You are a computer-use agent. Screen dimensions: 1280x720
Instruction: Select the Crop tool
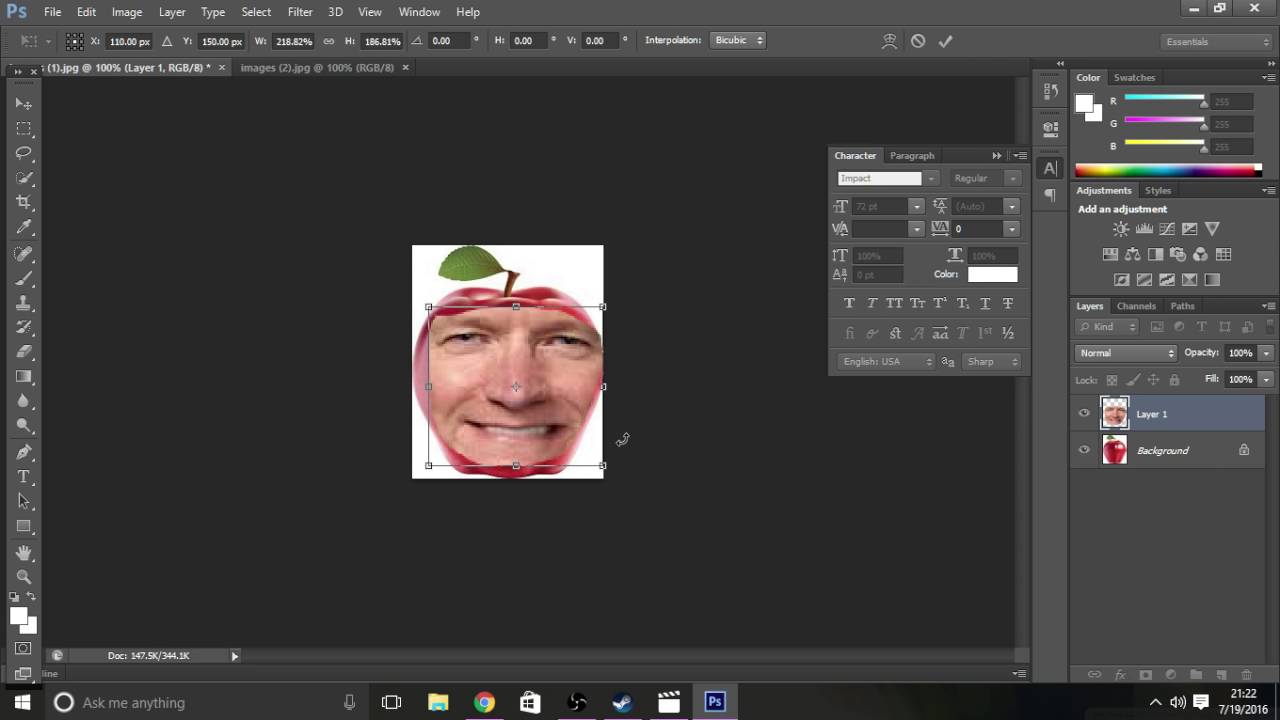[24, 203]
